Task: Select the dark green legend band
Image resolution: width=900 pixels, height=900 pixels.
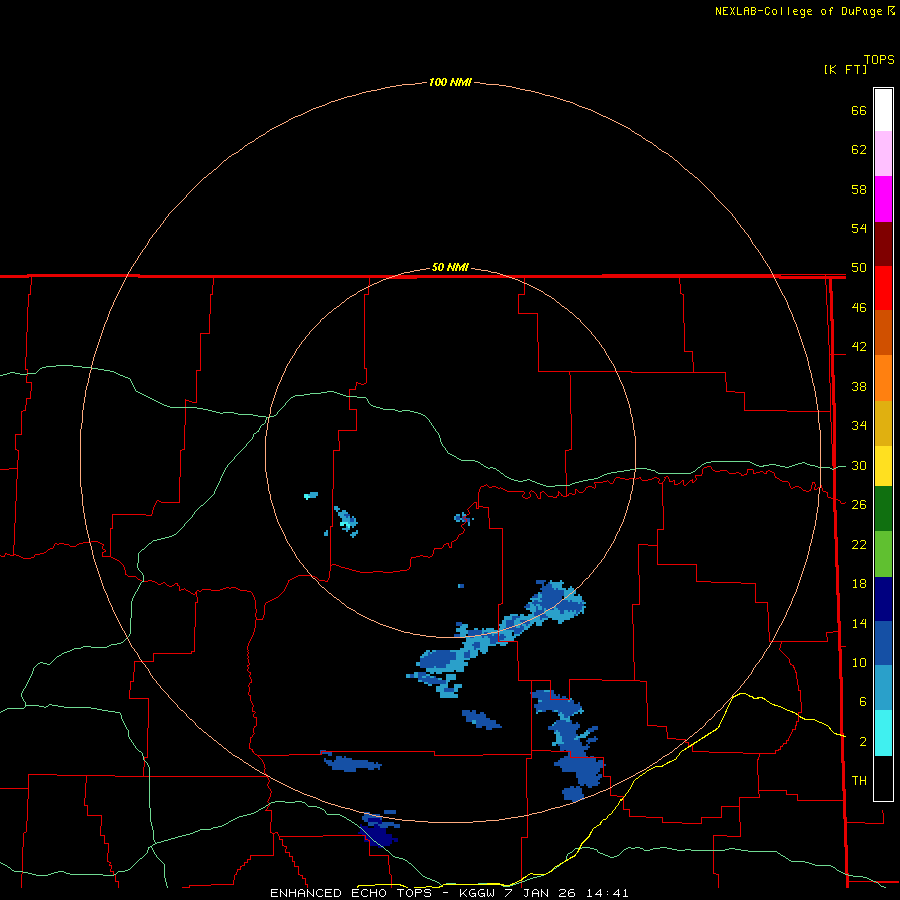Action: point(883,509)
